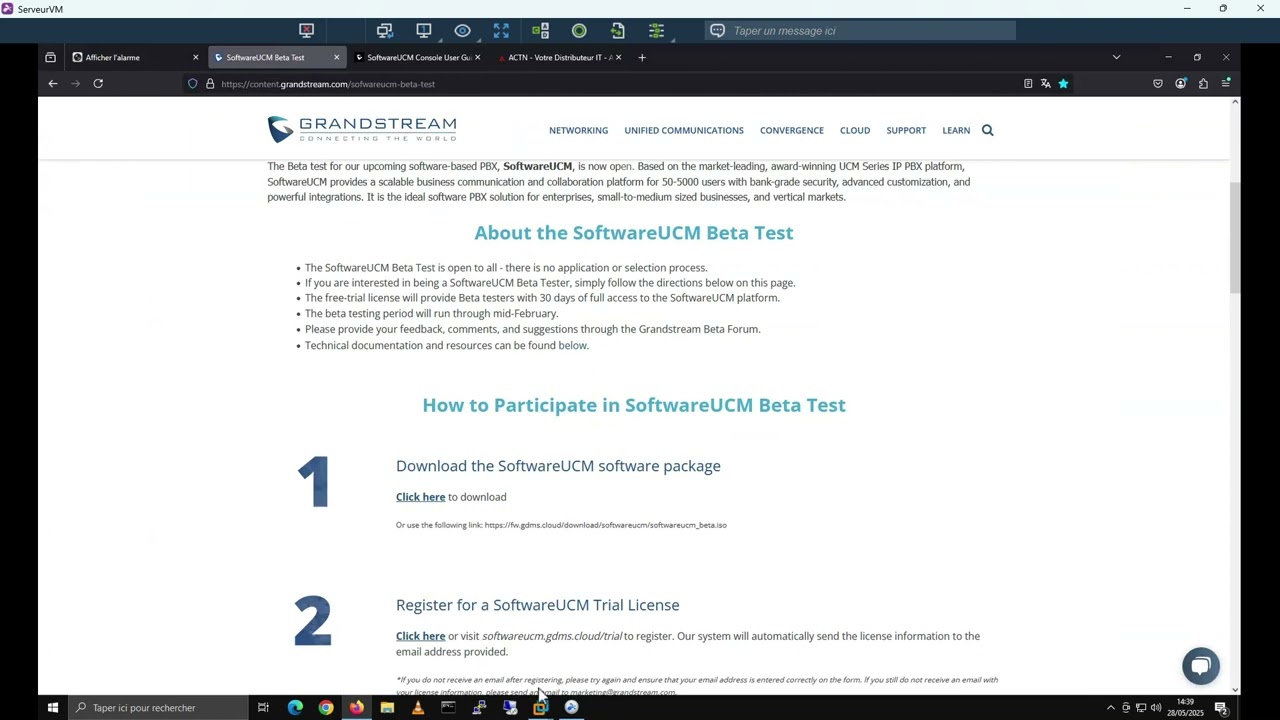The height and width of the screenshot is (720, 1280).
Task: Open the SUPPORT menu
Action: [x=906, y=130]
